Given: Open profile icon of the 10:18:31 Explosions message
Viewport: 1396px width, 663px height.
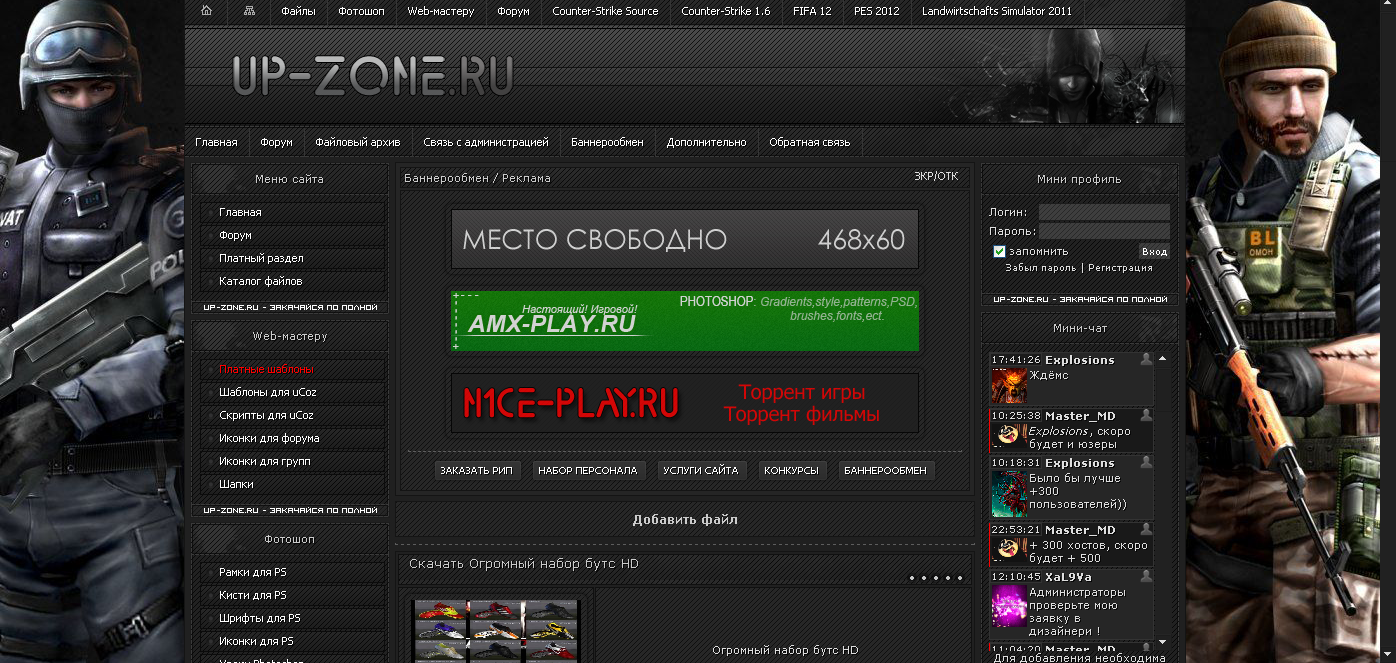Looking at the screenshot, I should point(1146,463).
